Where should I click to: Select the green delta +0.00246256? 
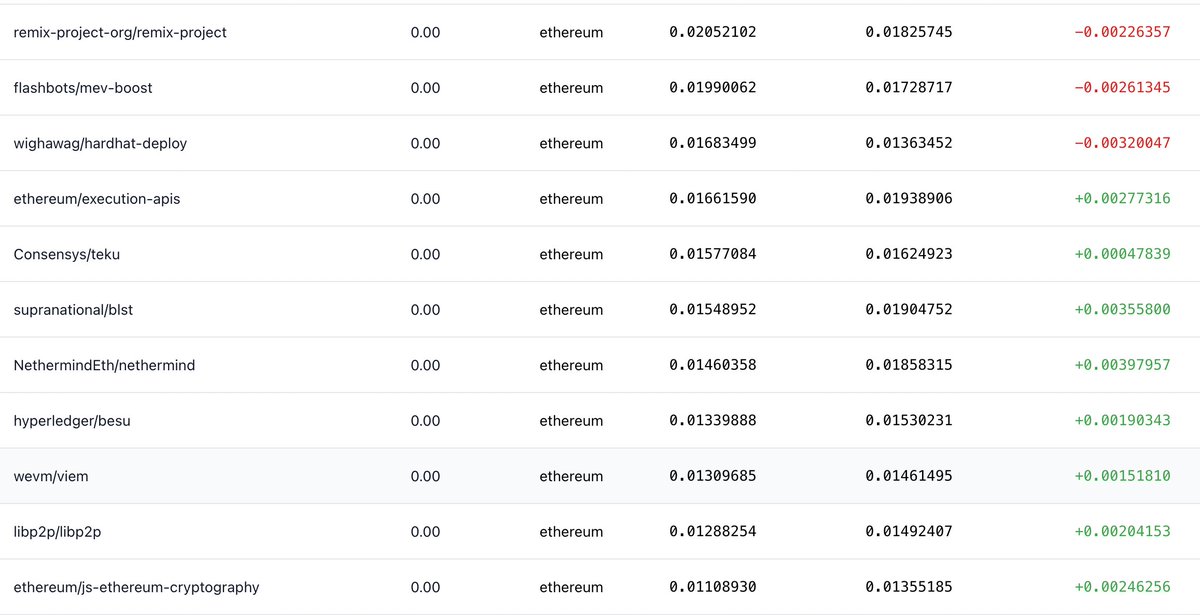pos(1122,587)
